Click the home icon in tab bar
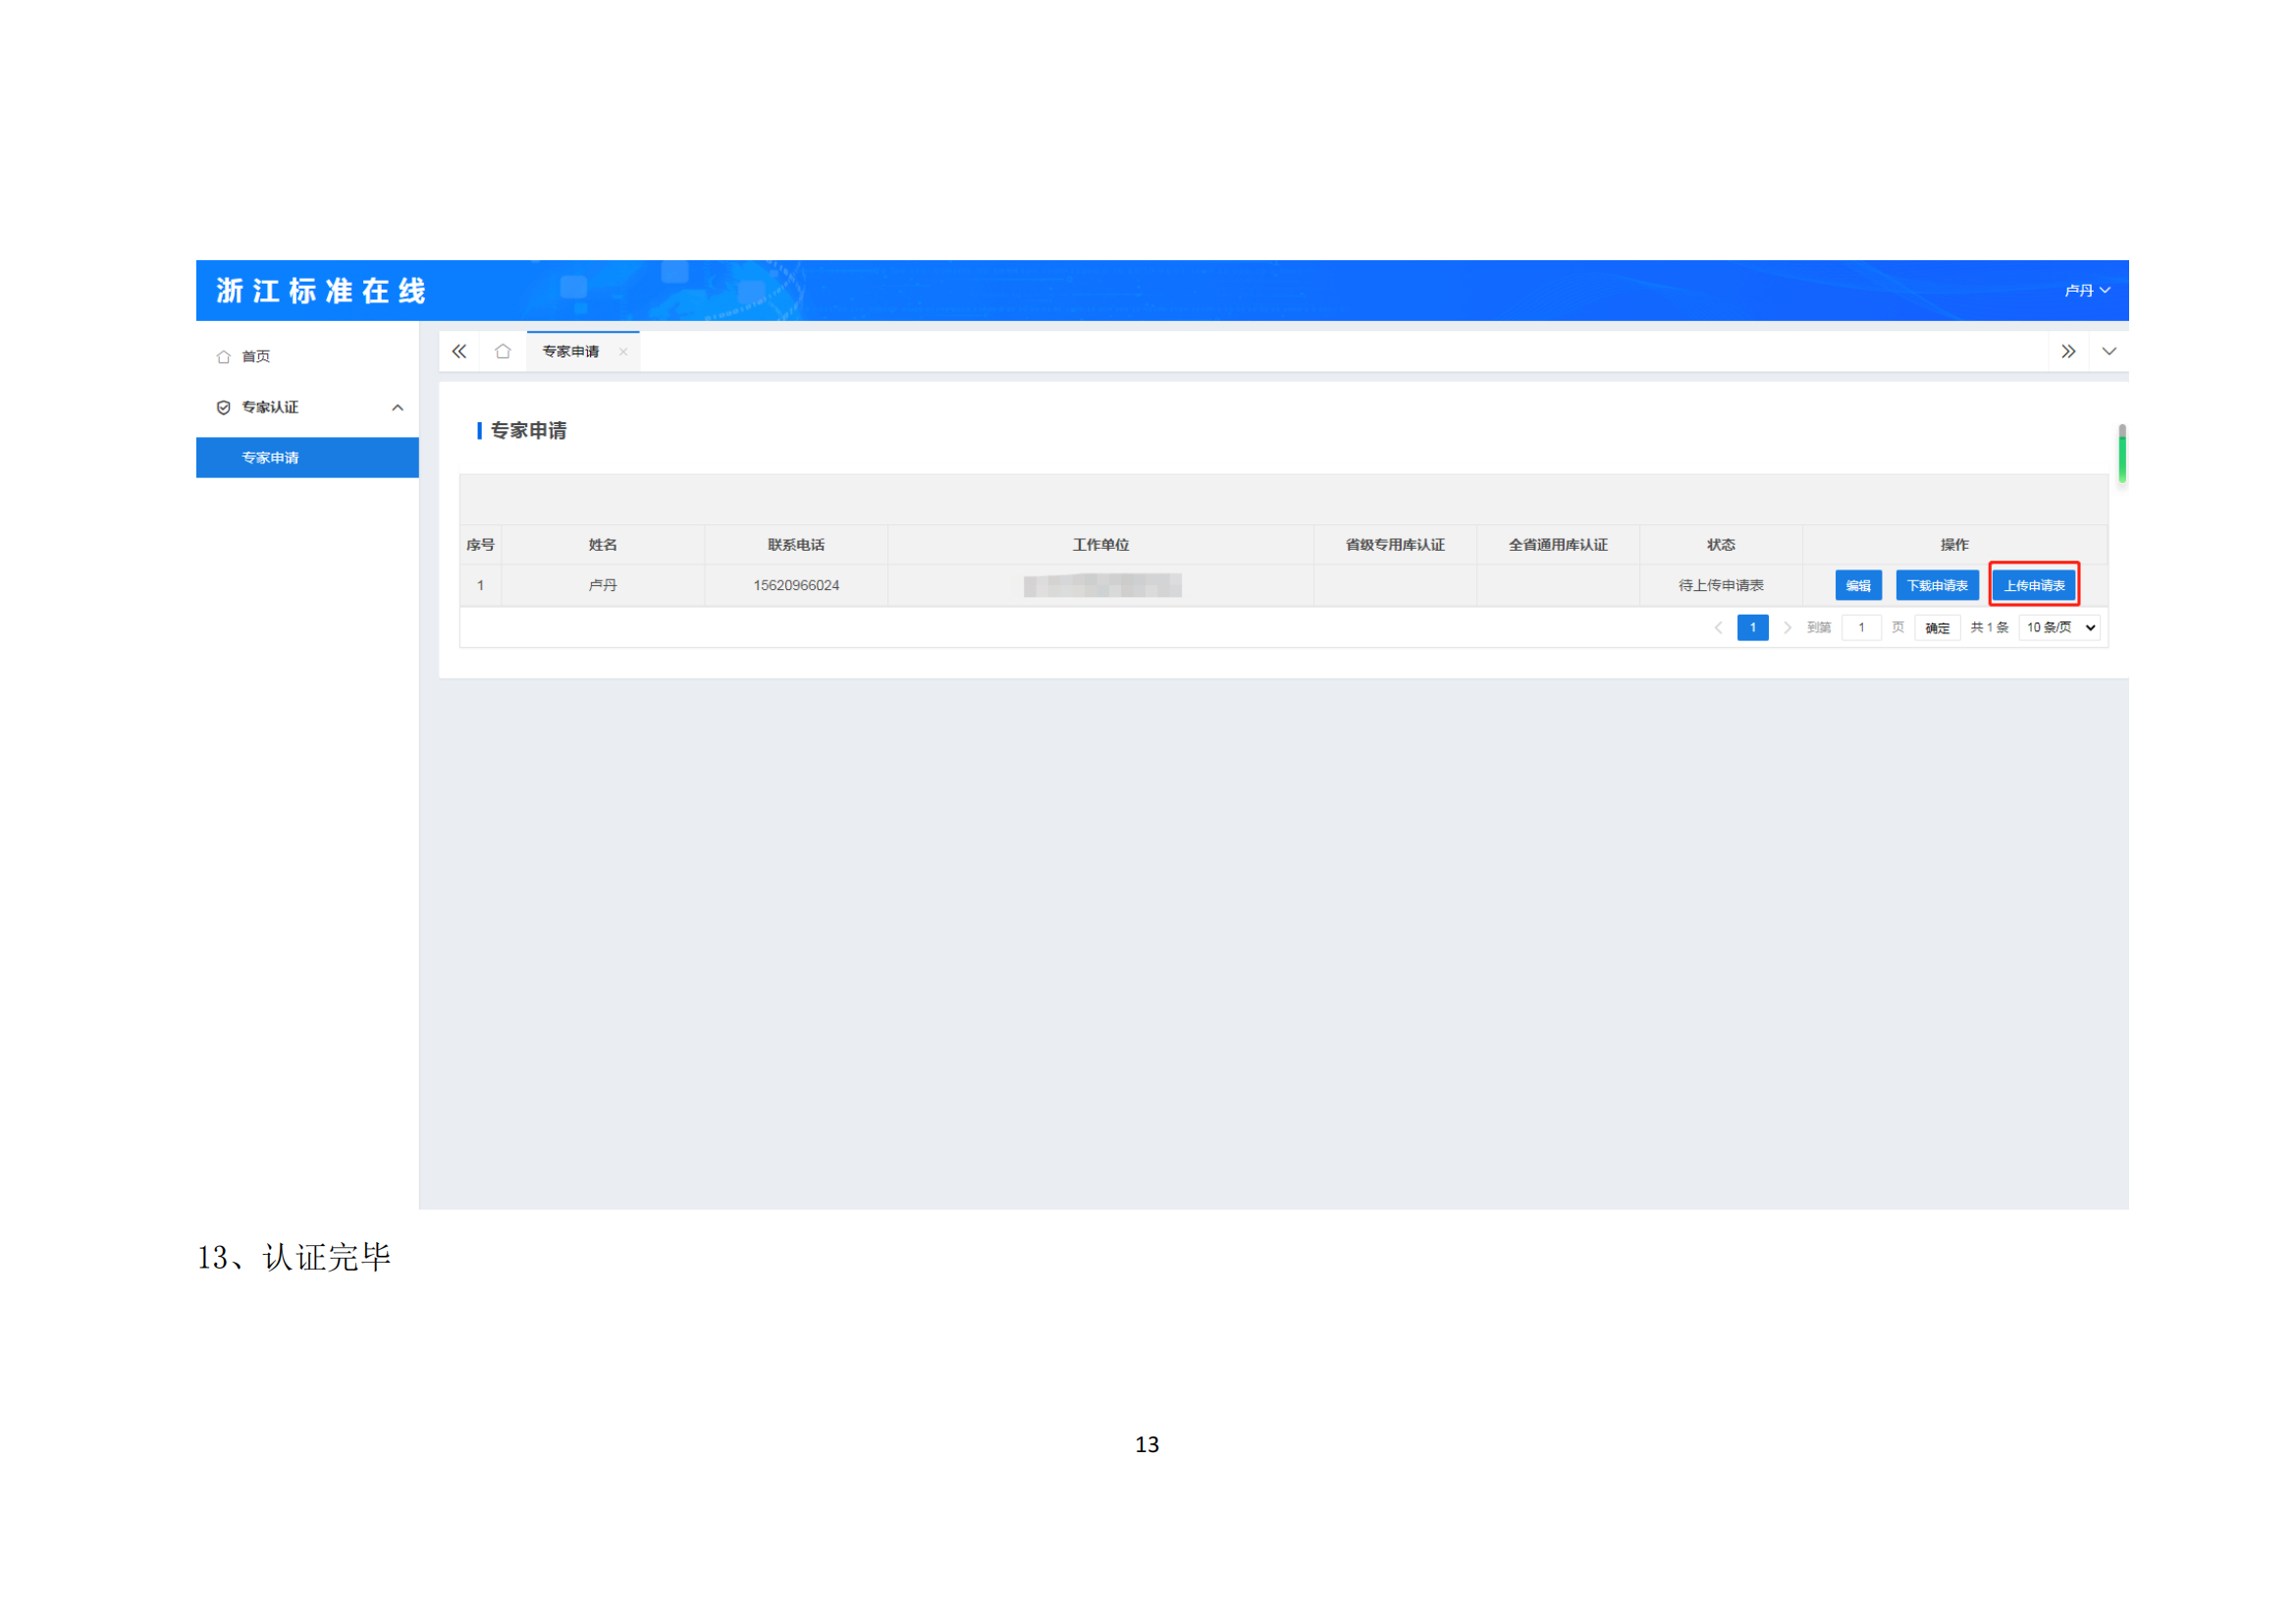The width and height of the screenshot is (2296, 1624). [x=503, y=351]
